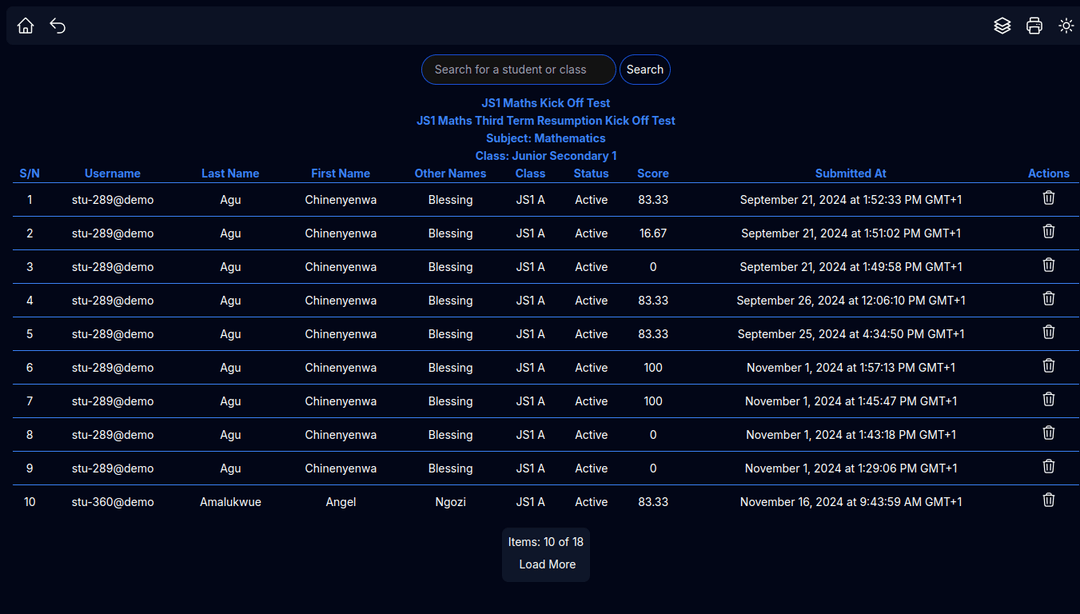
Task: Click the undo back arrow icon
Action: [x=58, y=26]
